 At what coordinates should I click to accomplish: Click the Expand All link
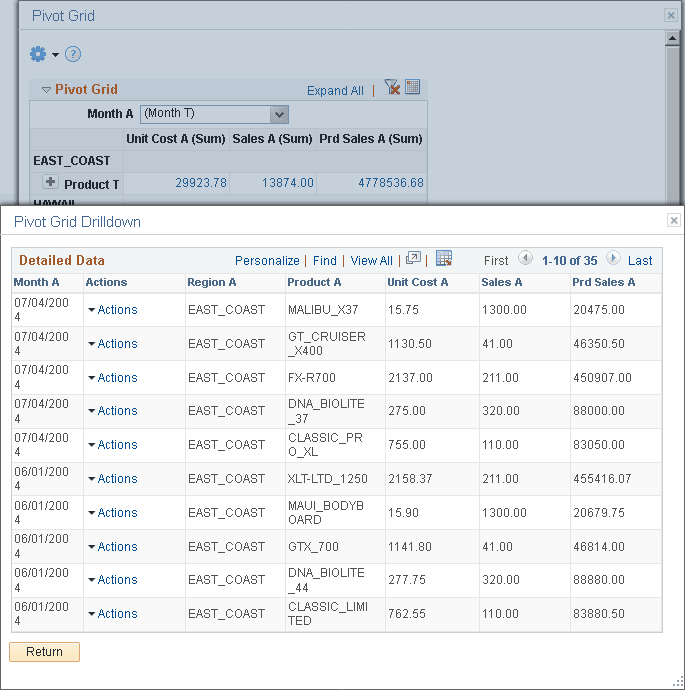pyautogui.click(x=335, y=91)
